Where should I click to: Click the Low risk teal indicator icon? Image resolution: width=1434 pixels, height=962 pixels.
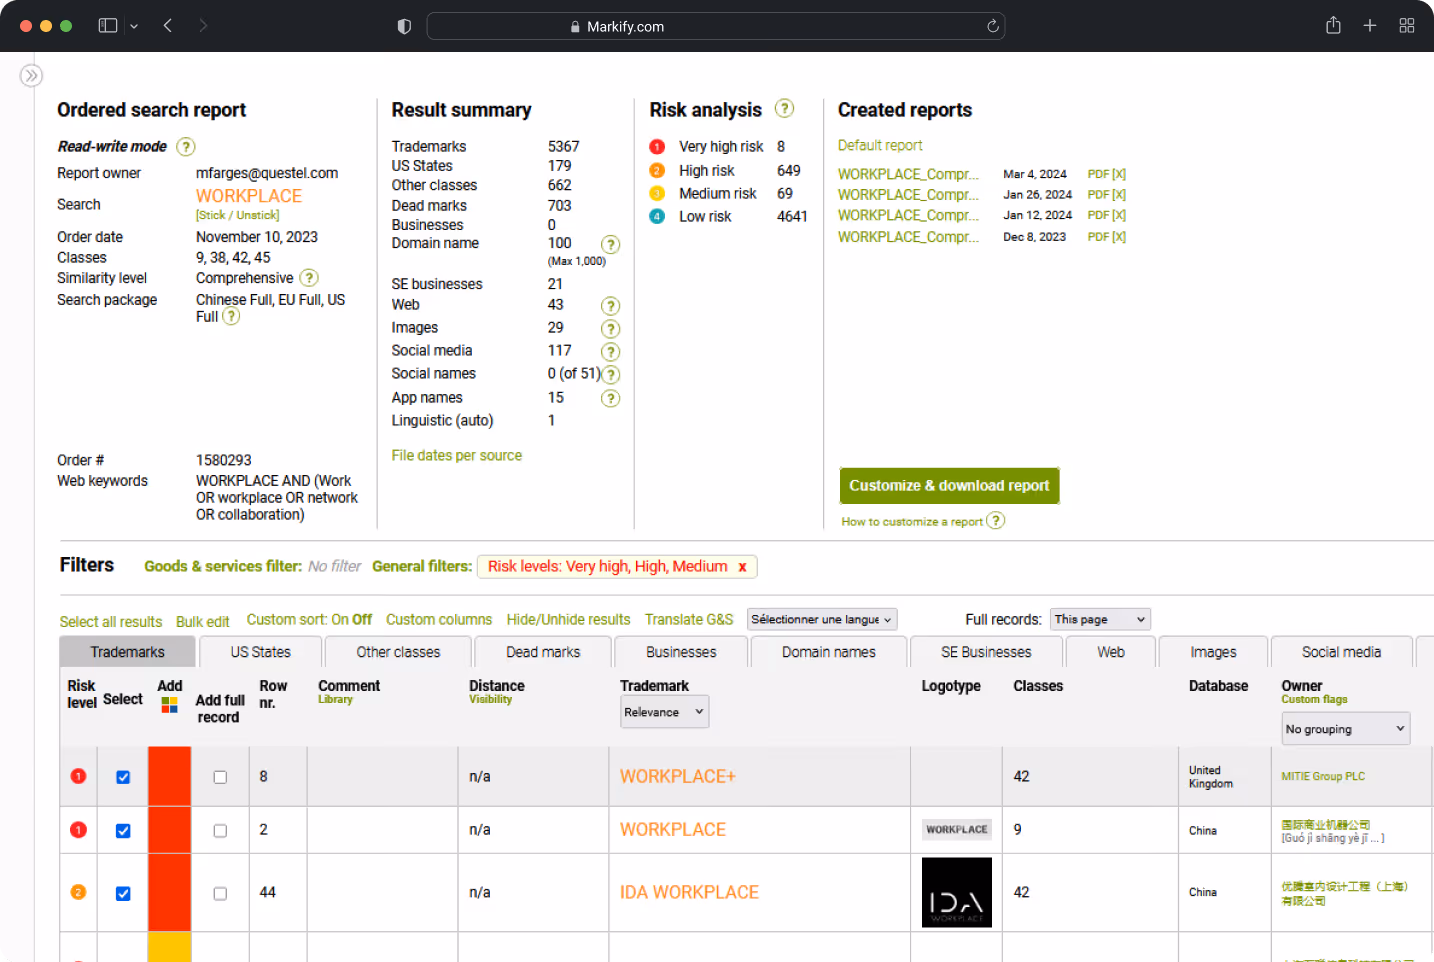click(657, 217)
